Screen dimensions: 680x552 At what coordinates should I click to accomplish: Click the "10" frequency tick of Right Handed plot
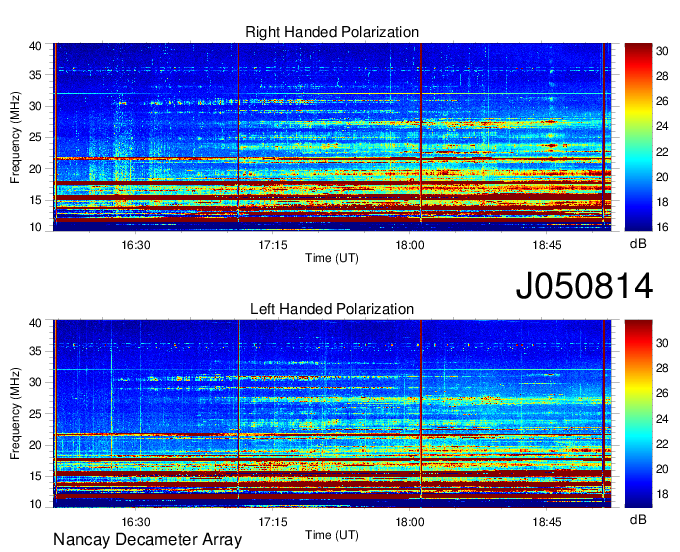[x=35, y=227]
